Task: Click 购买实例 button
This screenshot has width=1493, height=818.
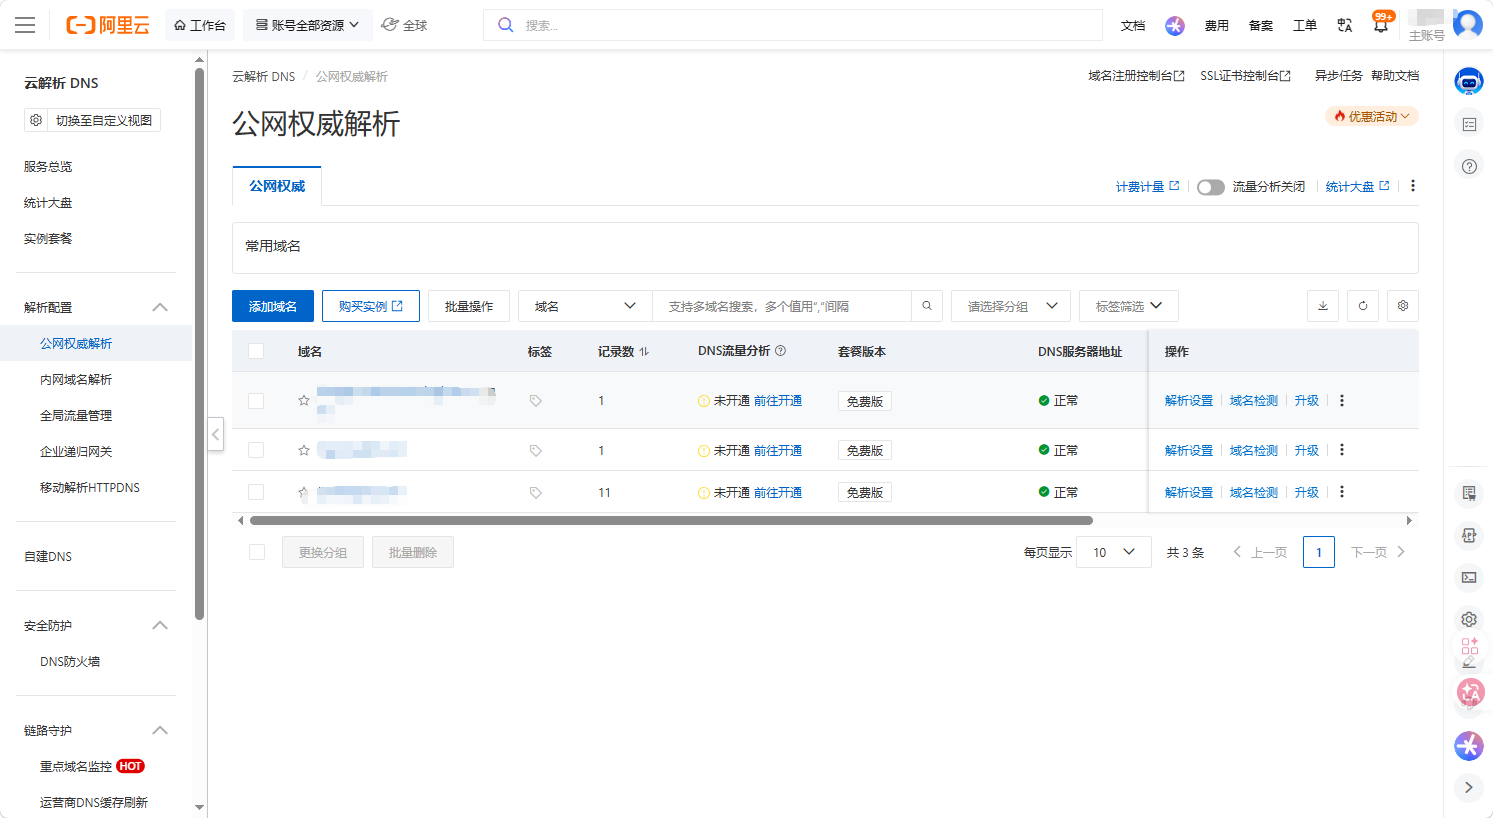Action: (x=371, y=306)
